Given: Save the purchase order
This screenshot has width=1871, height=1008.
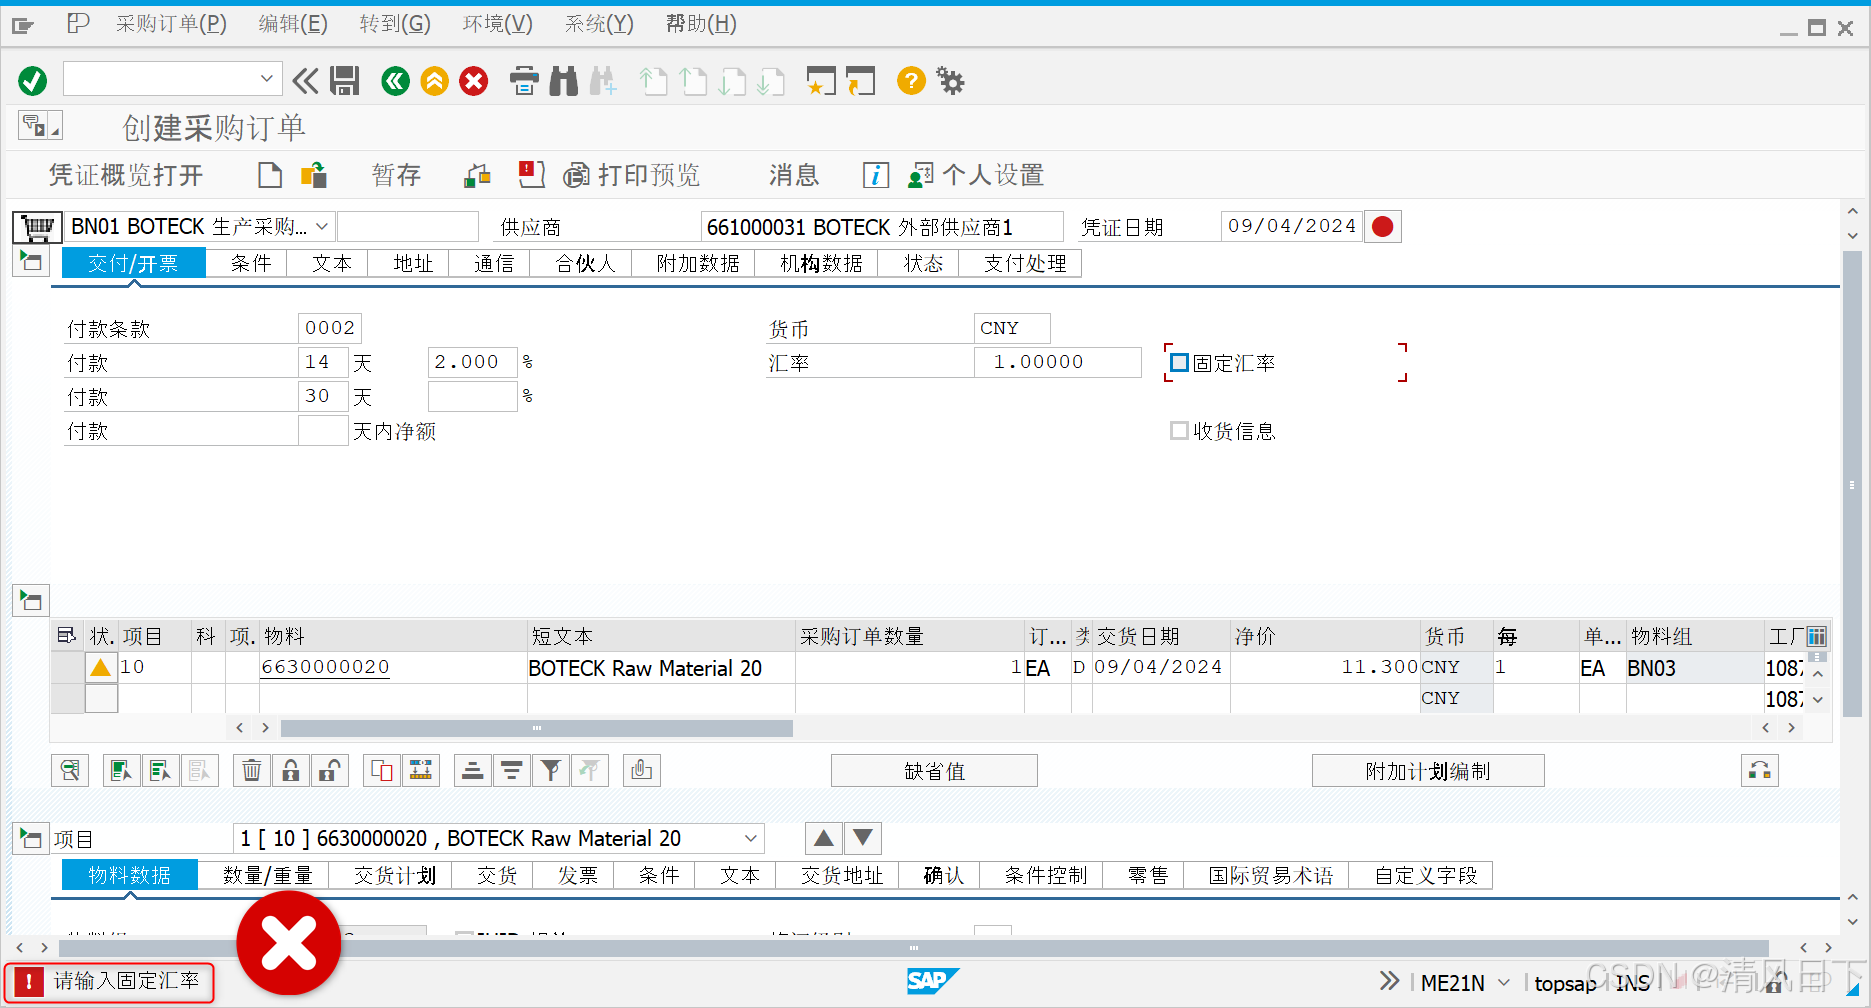Looking at the screenshot, I should 345,81.
